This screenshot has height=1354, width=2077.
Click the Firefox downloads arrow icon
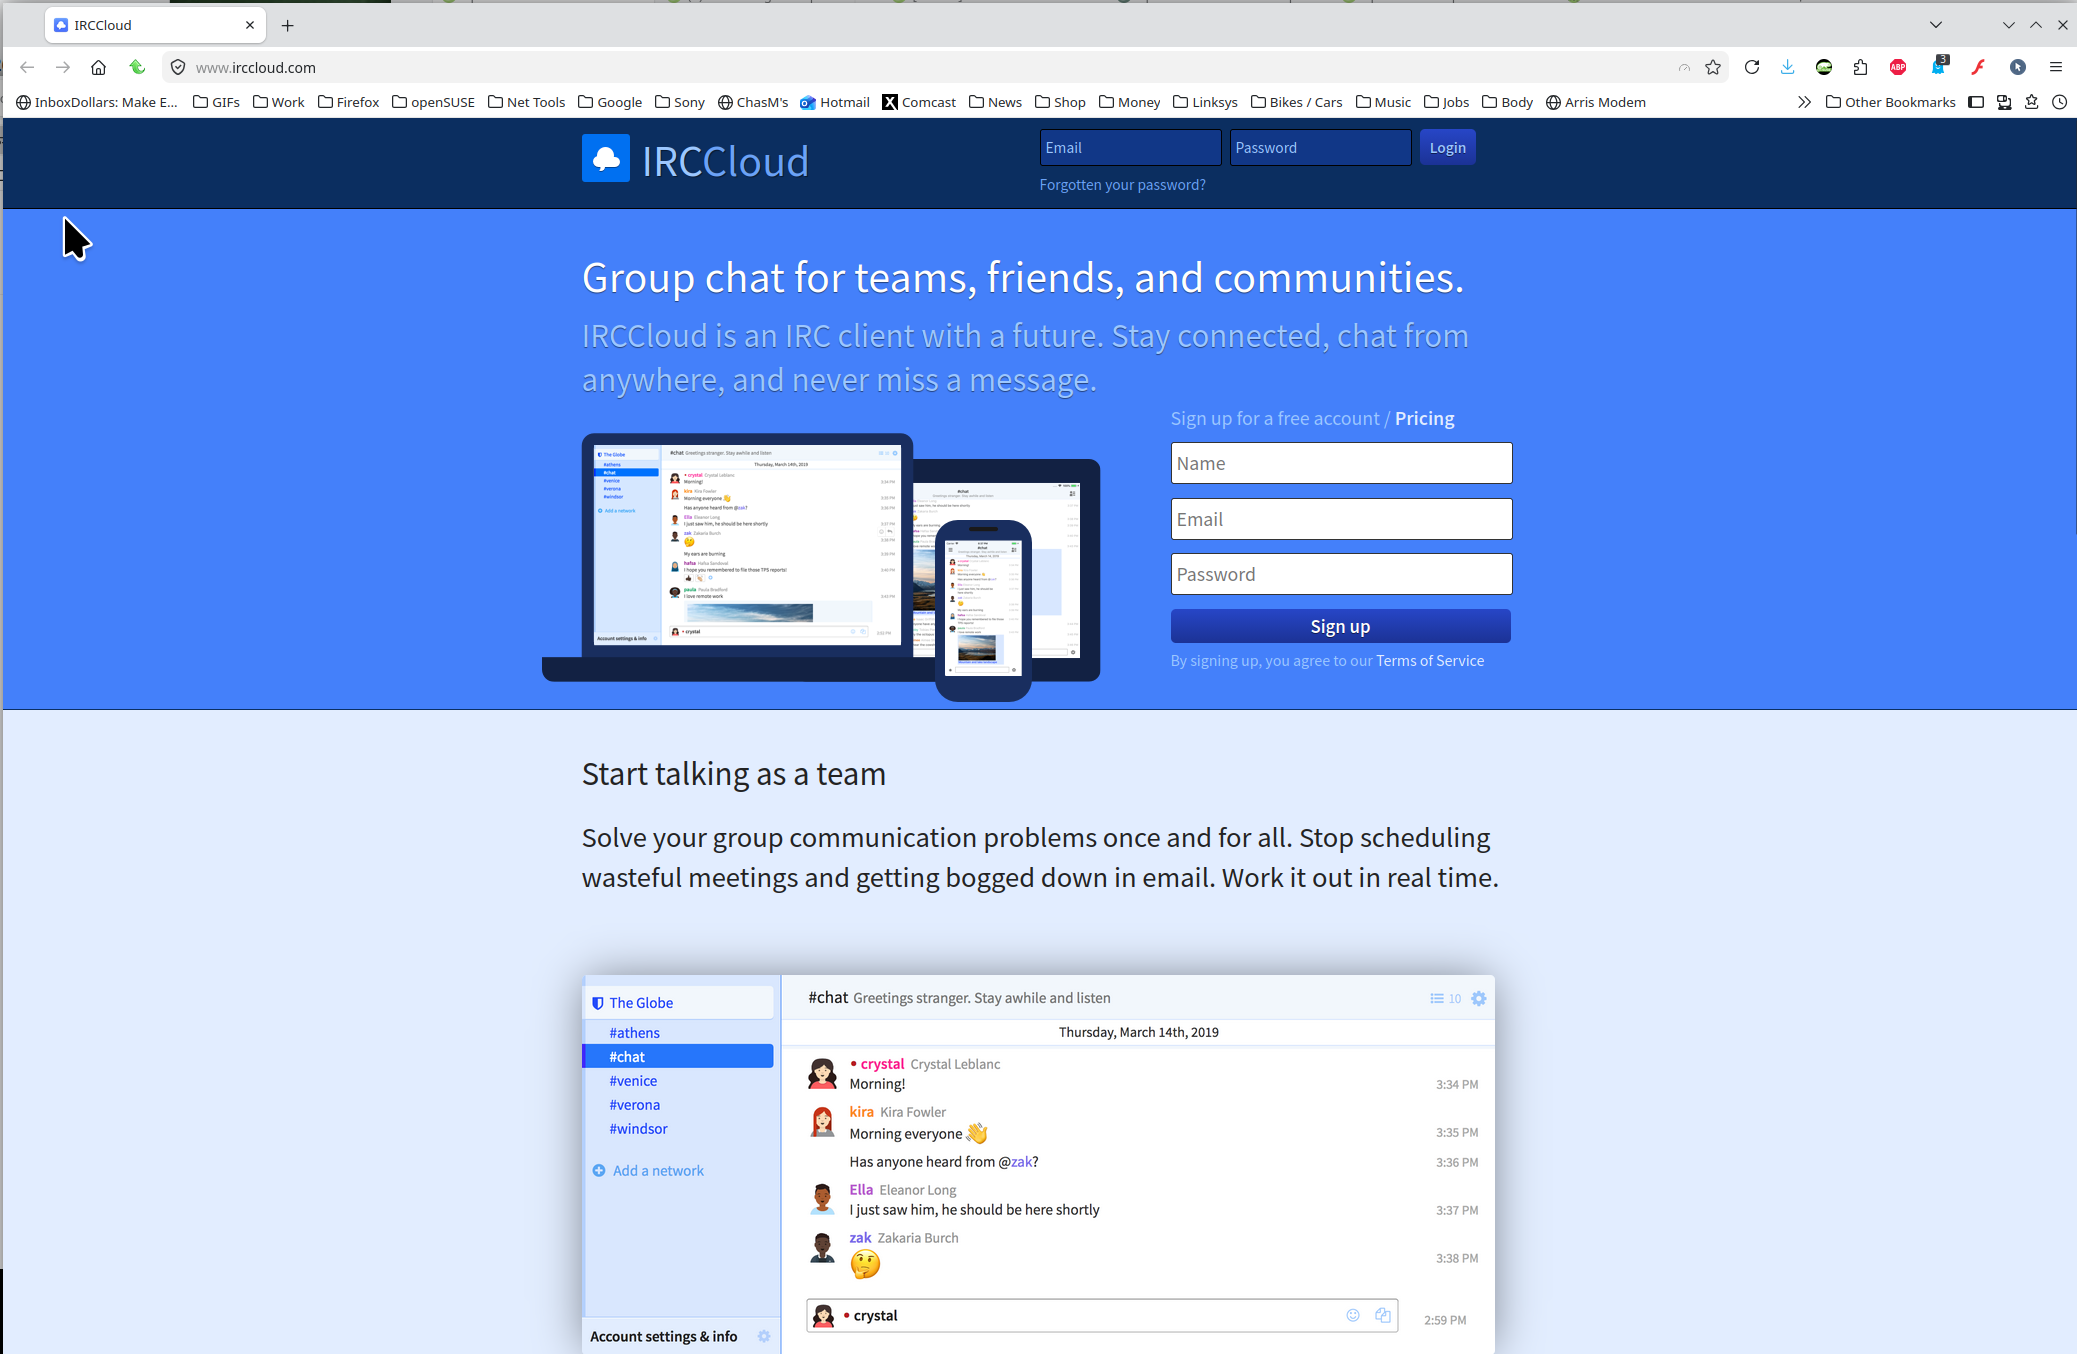point(1787,67)
